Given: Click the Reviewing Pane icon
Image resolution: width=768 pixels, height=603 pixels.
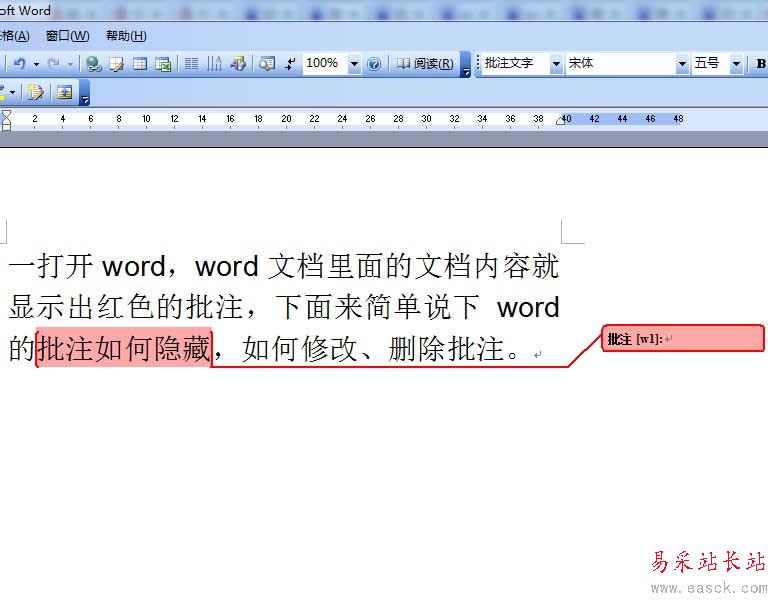Looking at the screenshot, I should [x=65, y=92].
